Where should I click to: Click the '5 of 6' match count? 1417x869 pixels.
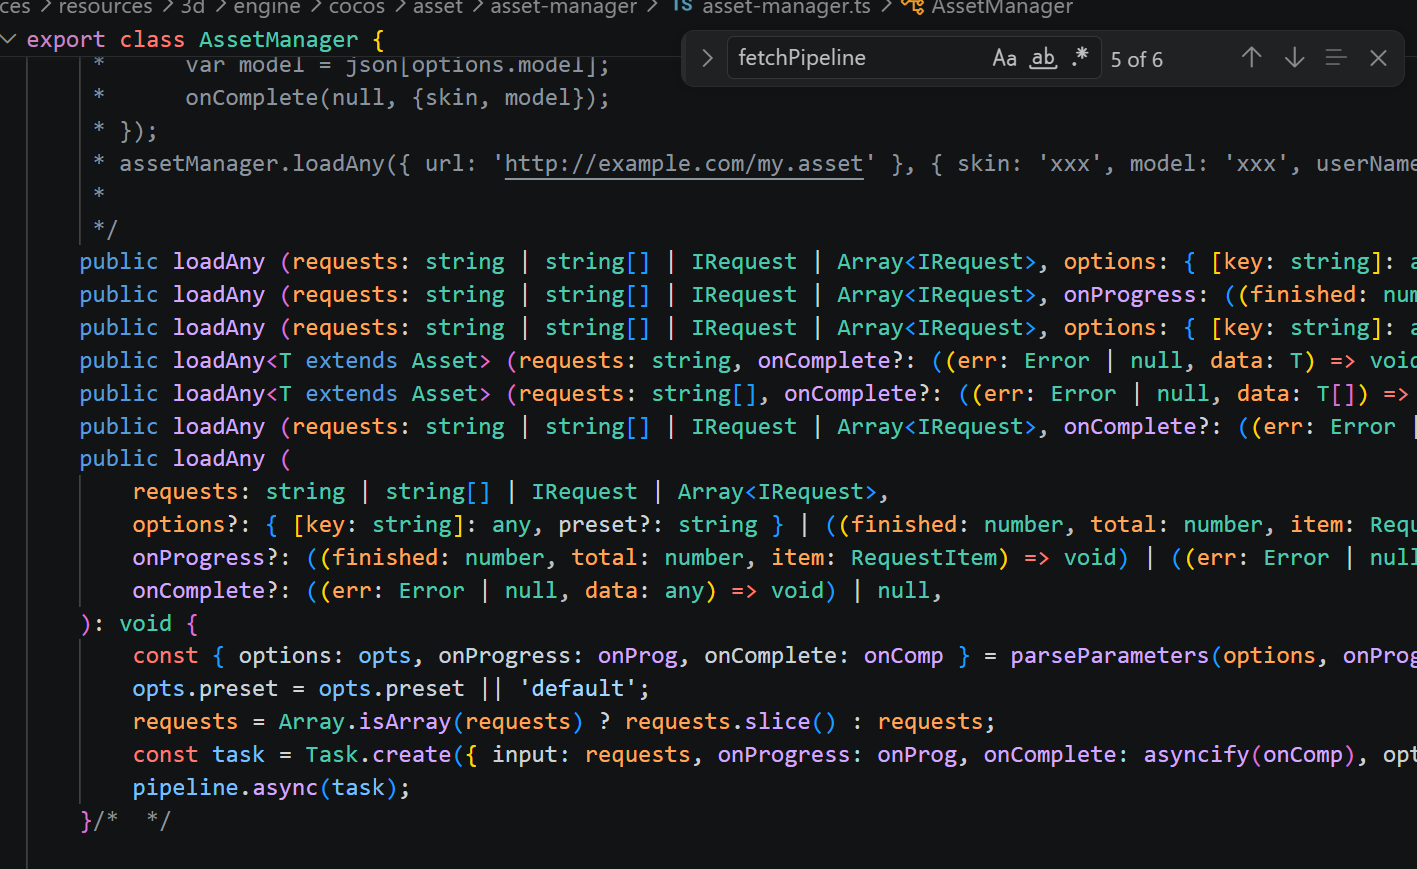[1137, 60]
